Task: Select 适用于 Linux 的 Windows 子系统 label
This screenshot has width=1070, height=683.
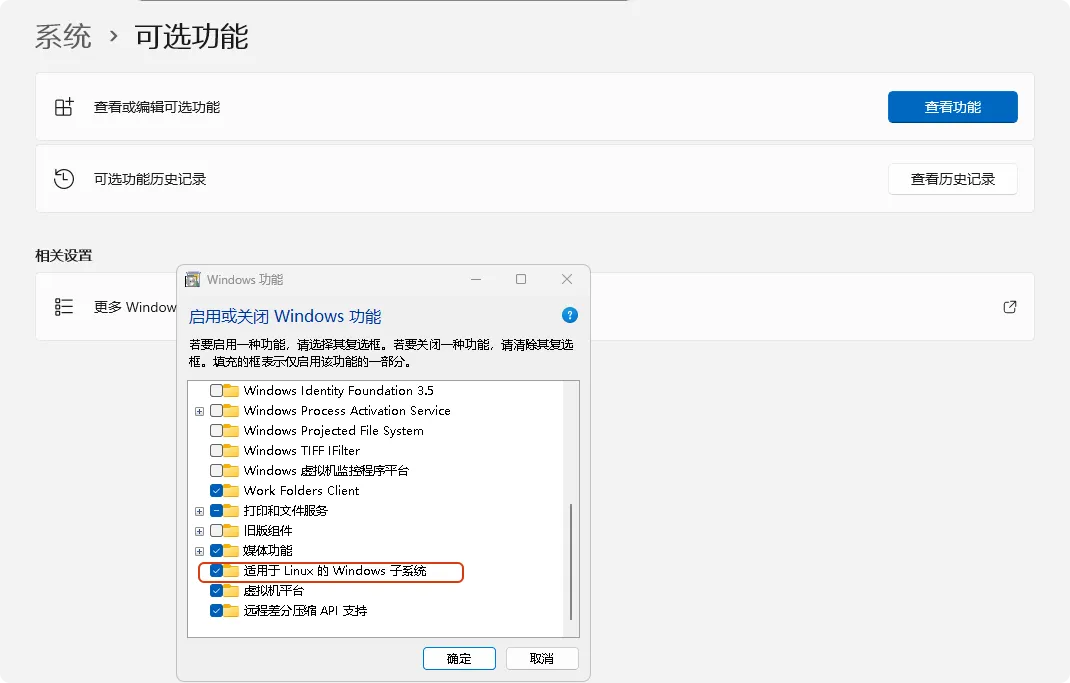Action: 334,571
